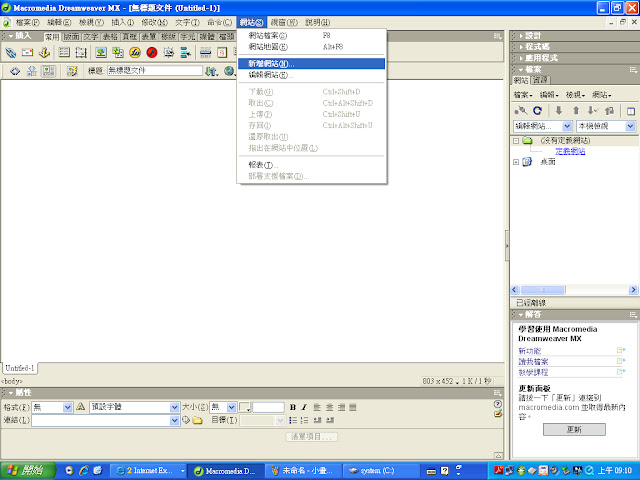Select 新增網站 from the Site menu

point(311,64)
